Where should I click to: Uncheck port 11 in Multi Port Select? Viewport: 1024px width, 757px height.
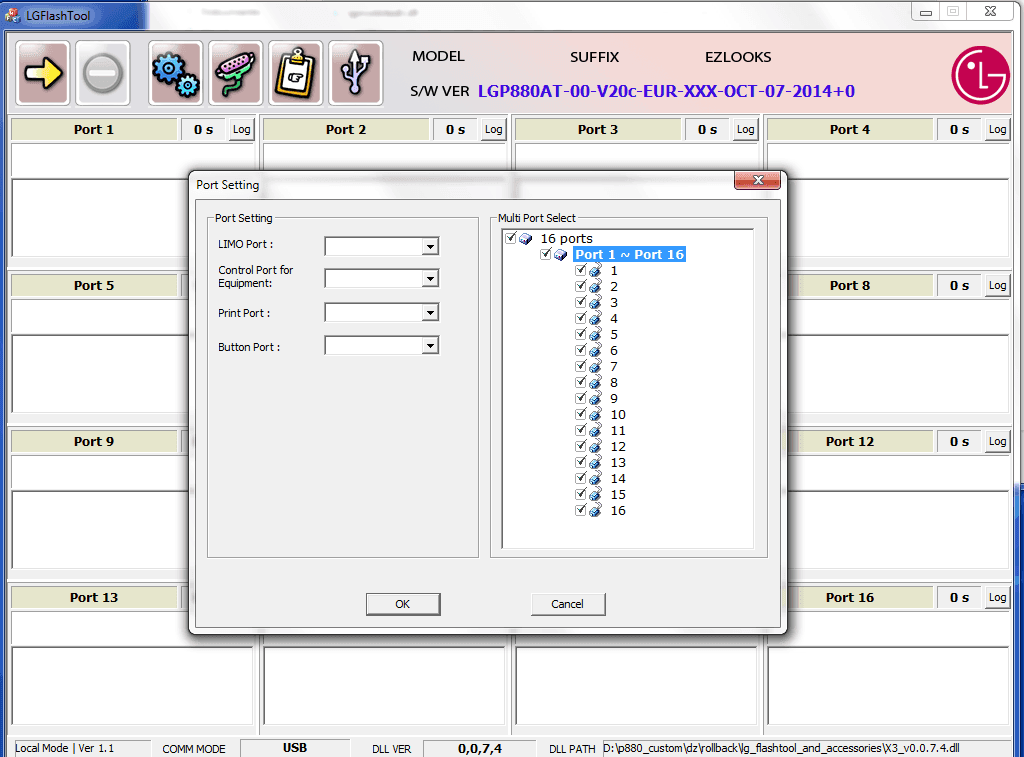(581, 430)
